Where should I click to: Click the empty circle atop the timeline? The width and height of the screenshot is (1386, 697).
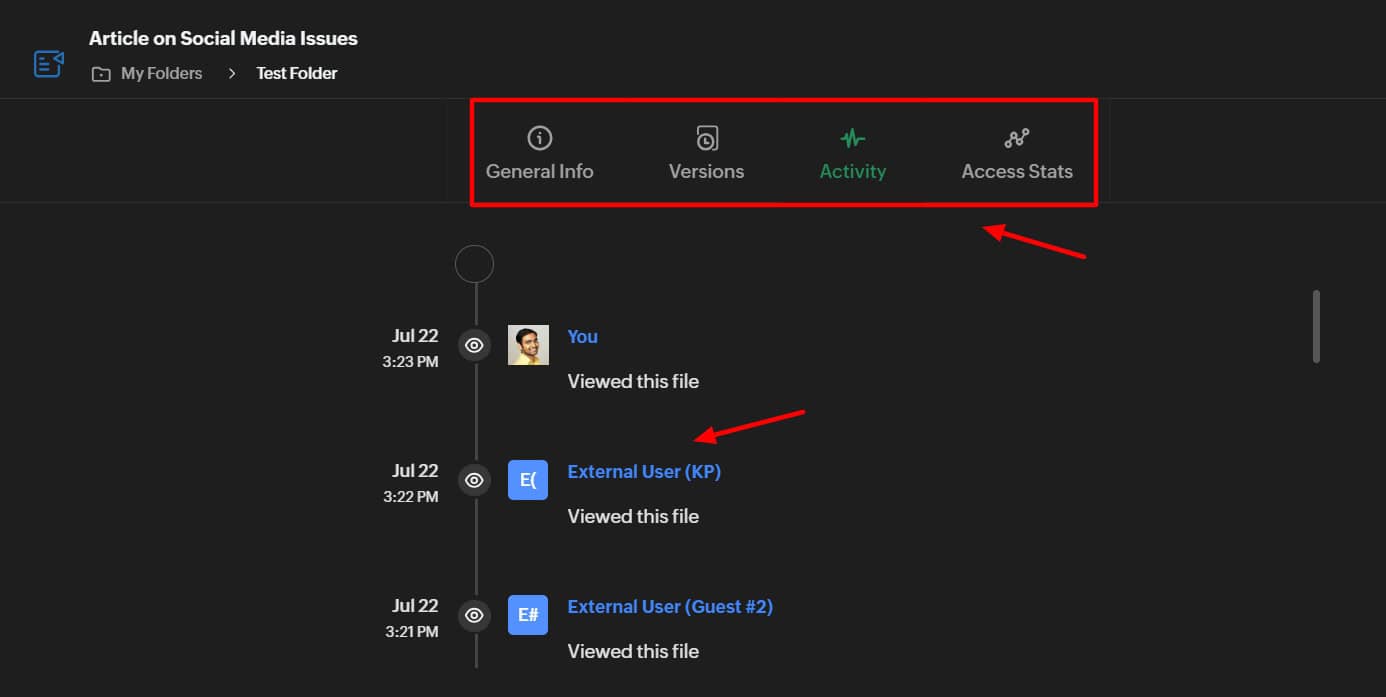(x=474, y=264)
